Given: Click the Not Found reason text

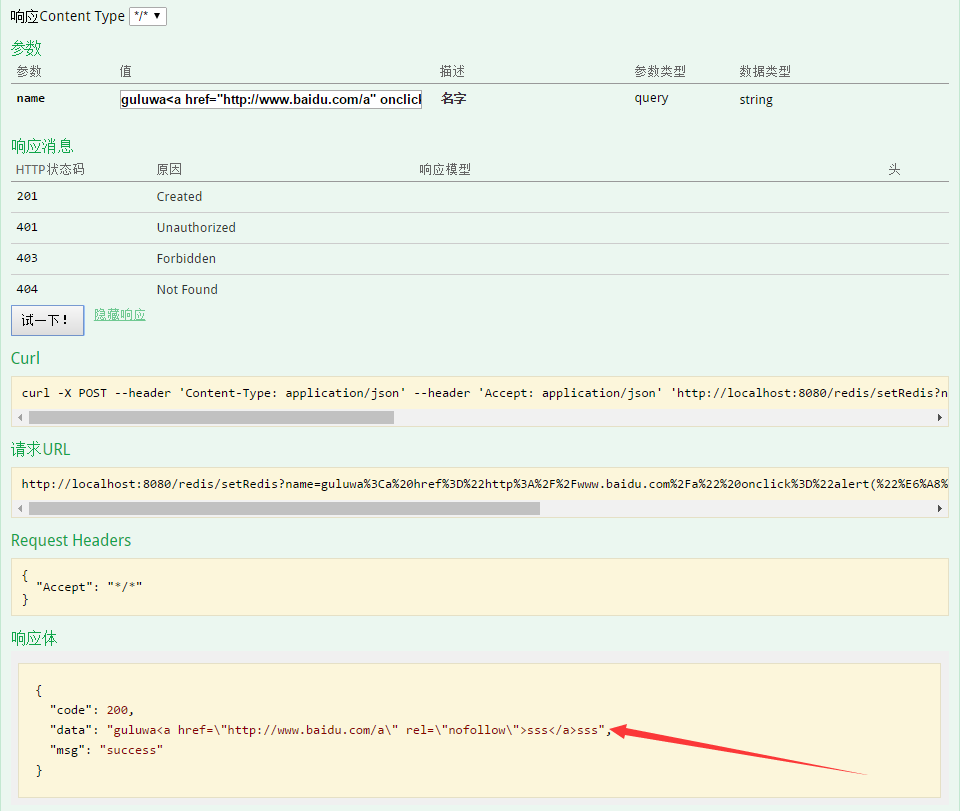Looking at the screenshot, I should 187,289.
